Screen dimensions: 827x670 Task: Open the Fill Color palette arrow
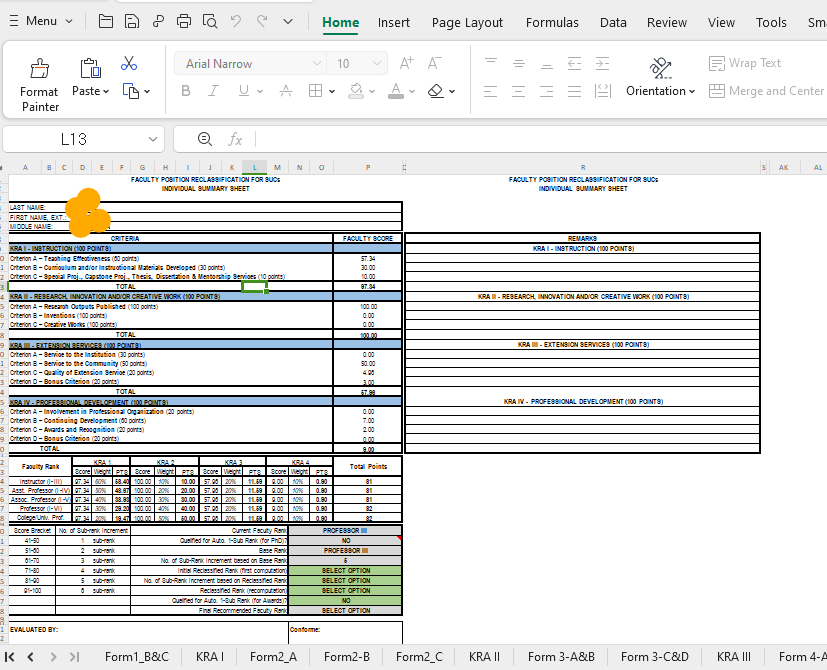(x=372, y=91)
